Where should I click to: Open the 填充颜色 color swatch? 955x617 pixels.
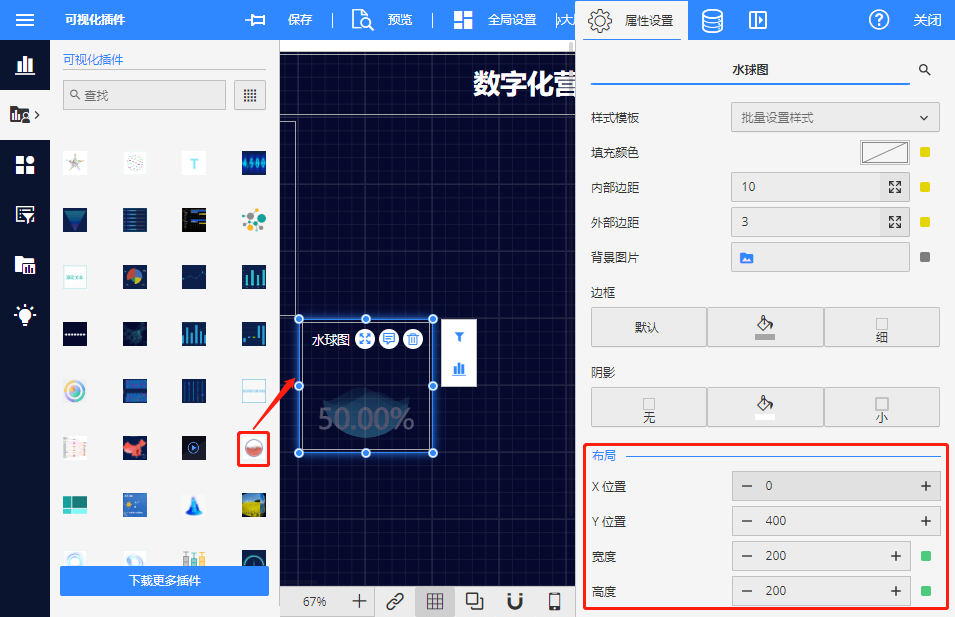884,152
